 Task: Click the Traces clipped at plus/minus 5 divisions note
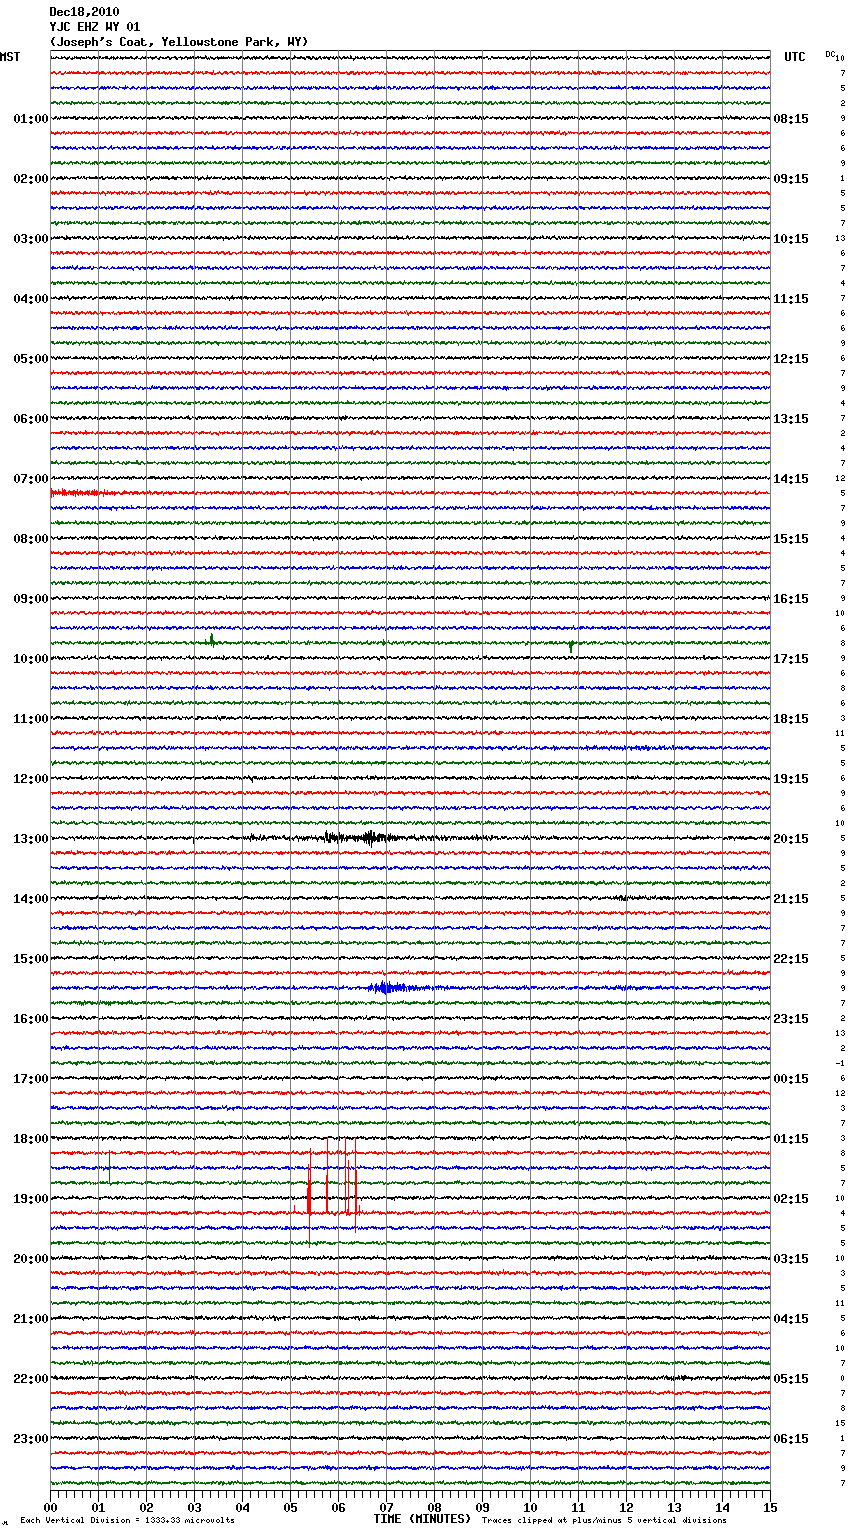click(604, 1521)
